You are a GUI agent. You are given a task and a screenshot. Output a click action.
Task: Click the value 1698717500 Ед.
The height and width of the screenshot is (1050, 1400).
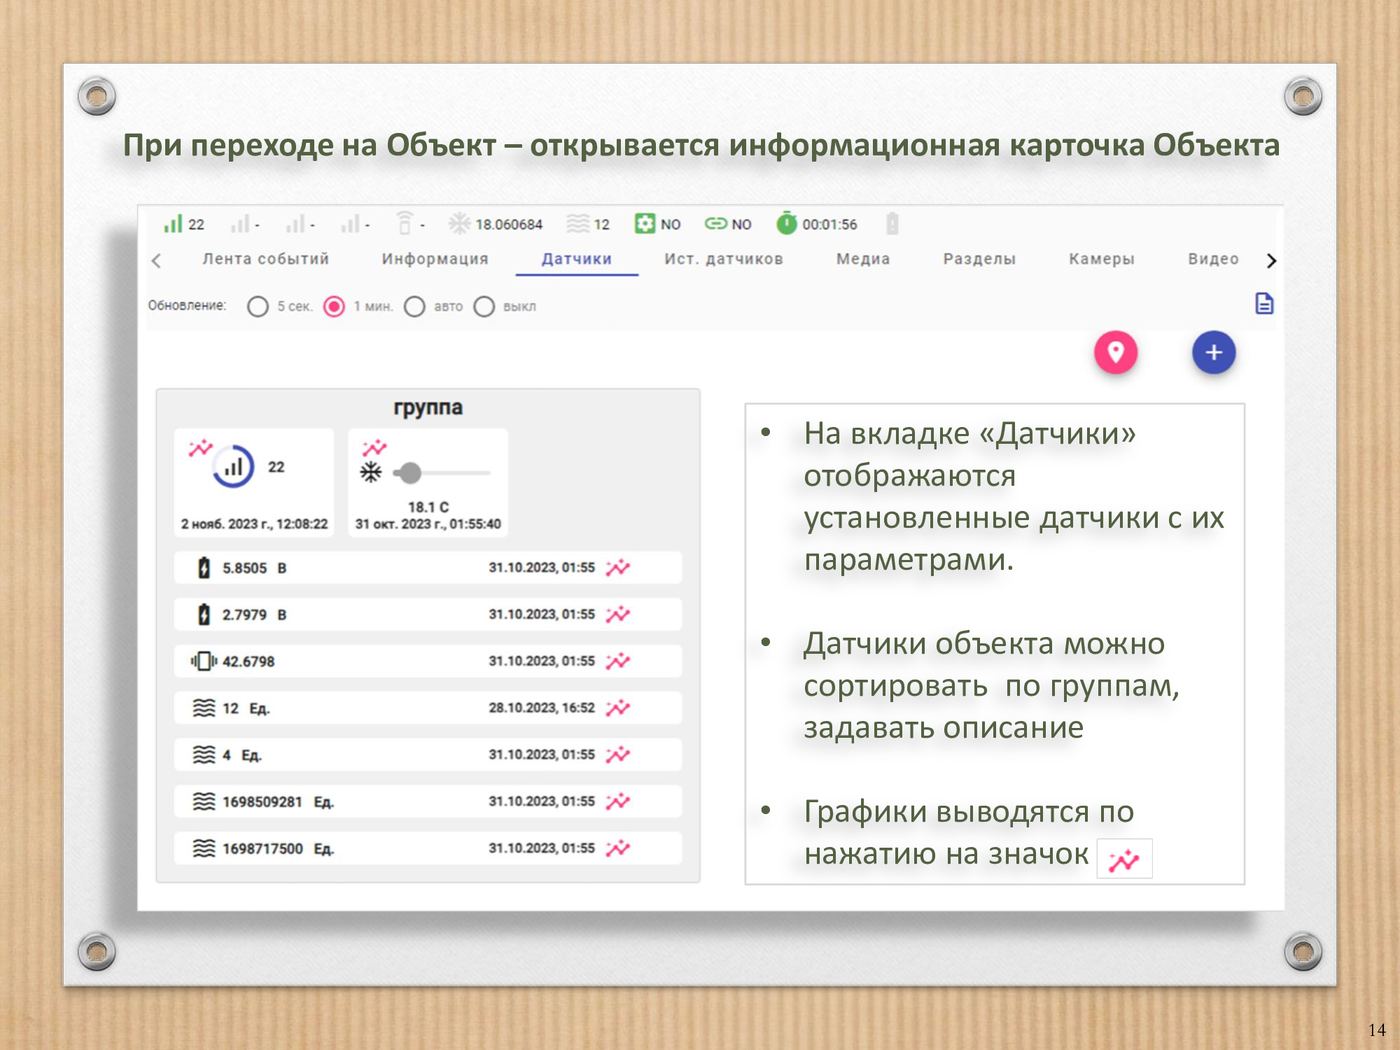(278, 849)
